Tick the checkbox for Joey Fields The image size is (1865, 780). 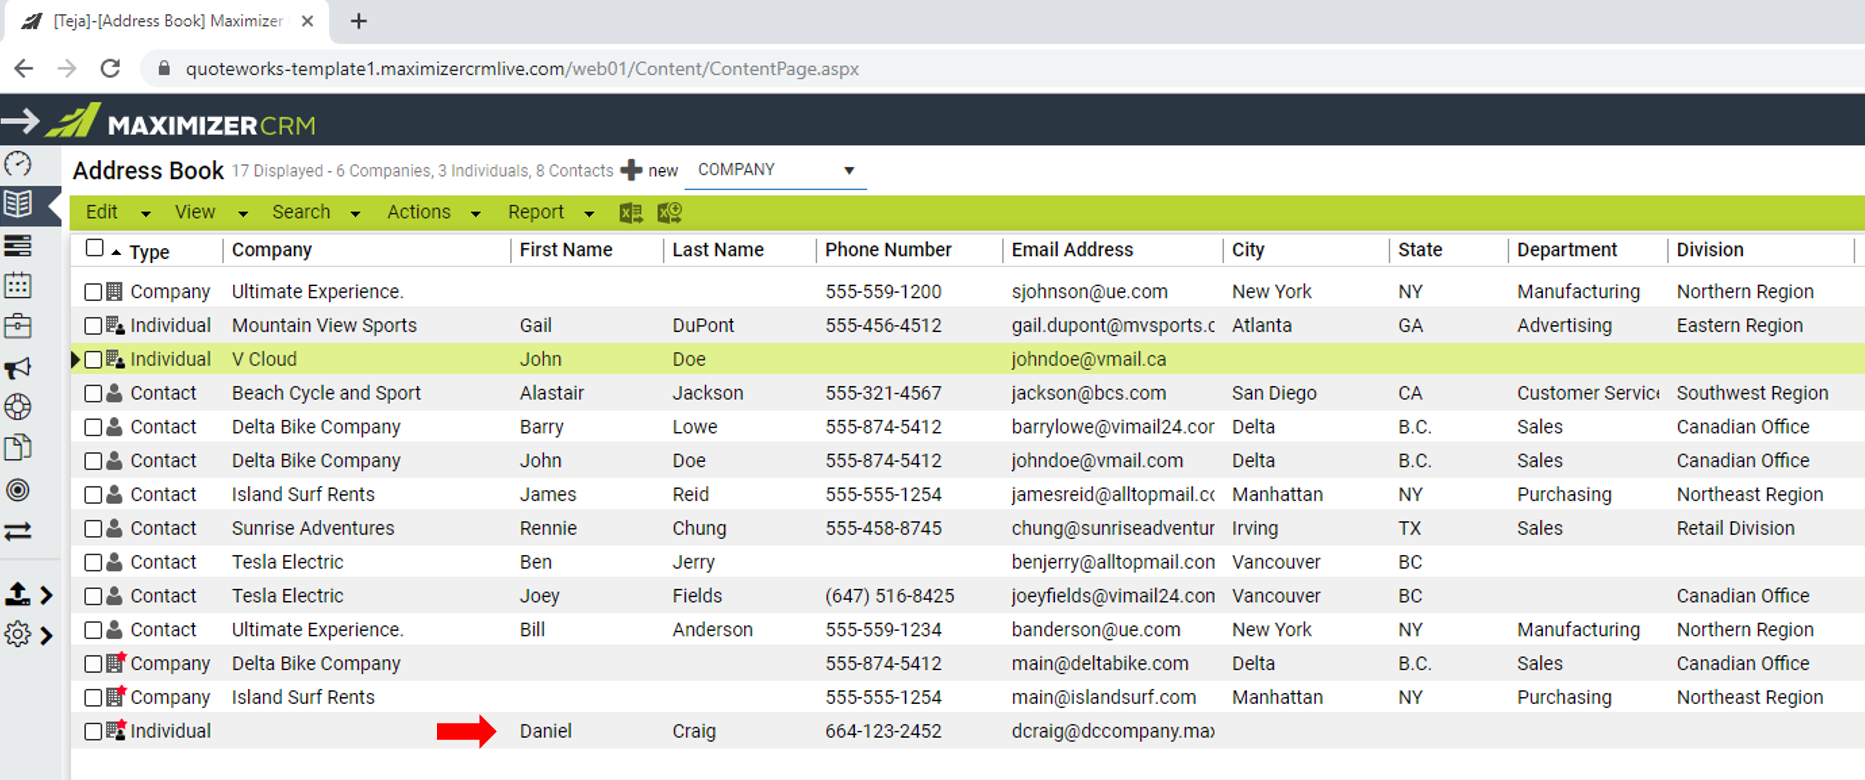[93, 597]
